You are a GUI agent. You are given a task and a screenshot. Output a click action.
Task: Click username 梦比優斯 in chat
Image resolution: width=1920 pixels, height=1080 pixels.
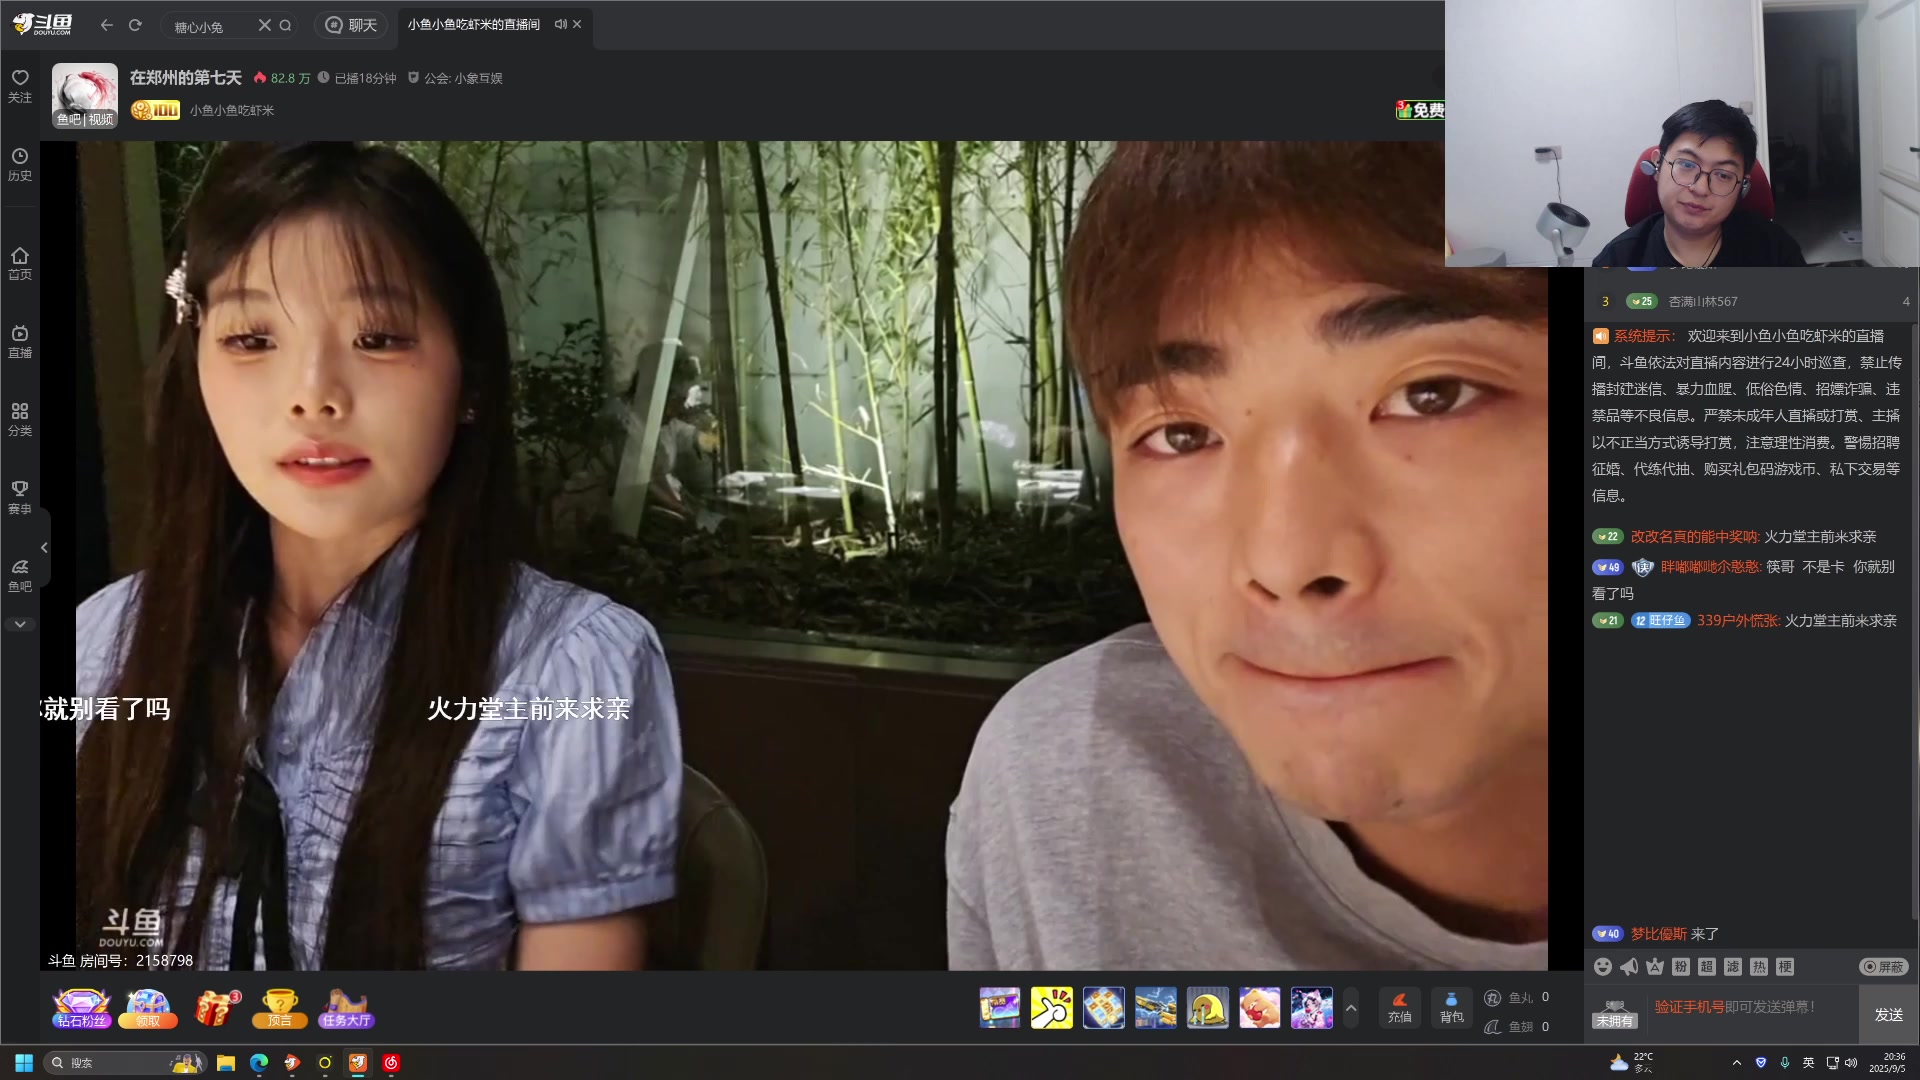click(x=1659, y=933)
